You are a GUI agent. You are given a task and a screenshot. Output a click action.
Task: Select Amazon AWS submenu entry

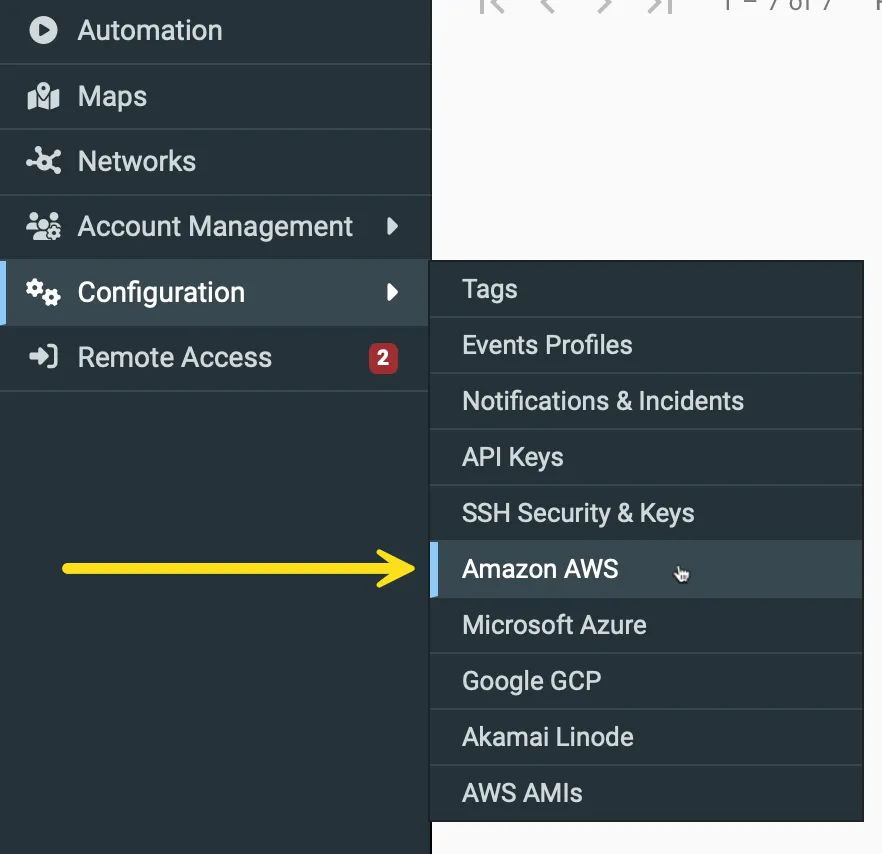point(646,569)
